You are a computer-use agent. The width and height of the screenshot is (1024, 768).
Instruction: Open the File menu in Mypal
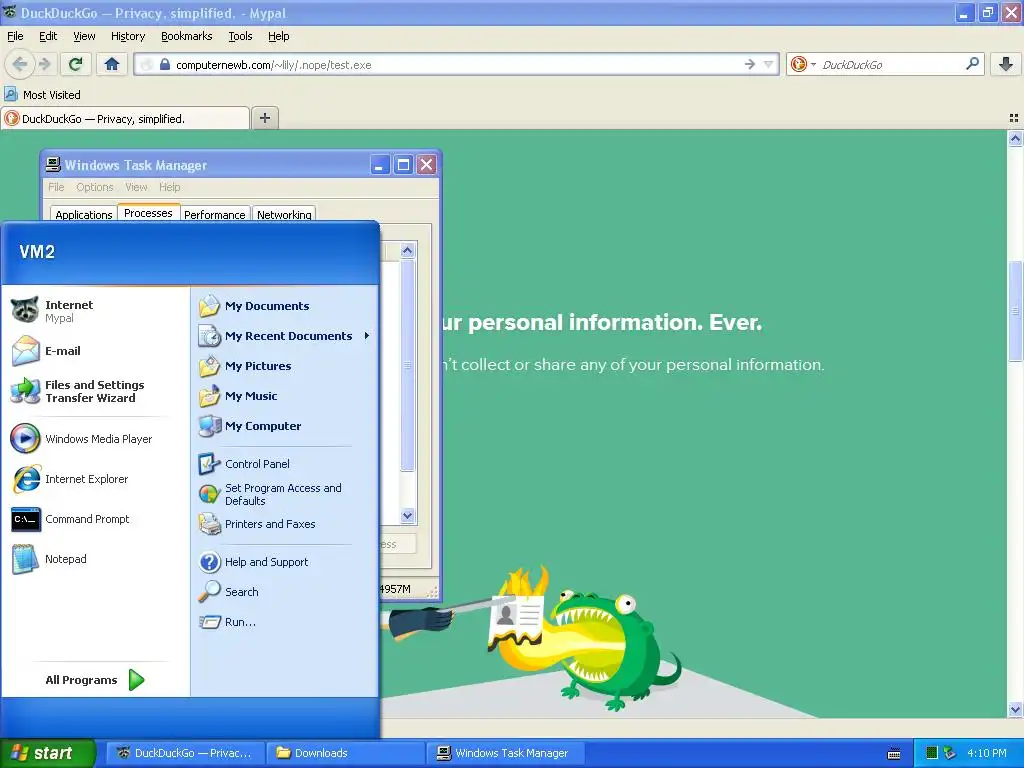point(15,36)
